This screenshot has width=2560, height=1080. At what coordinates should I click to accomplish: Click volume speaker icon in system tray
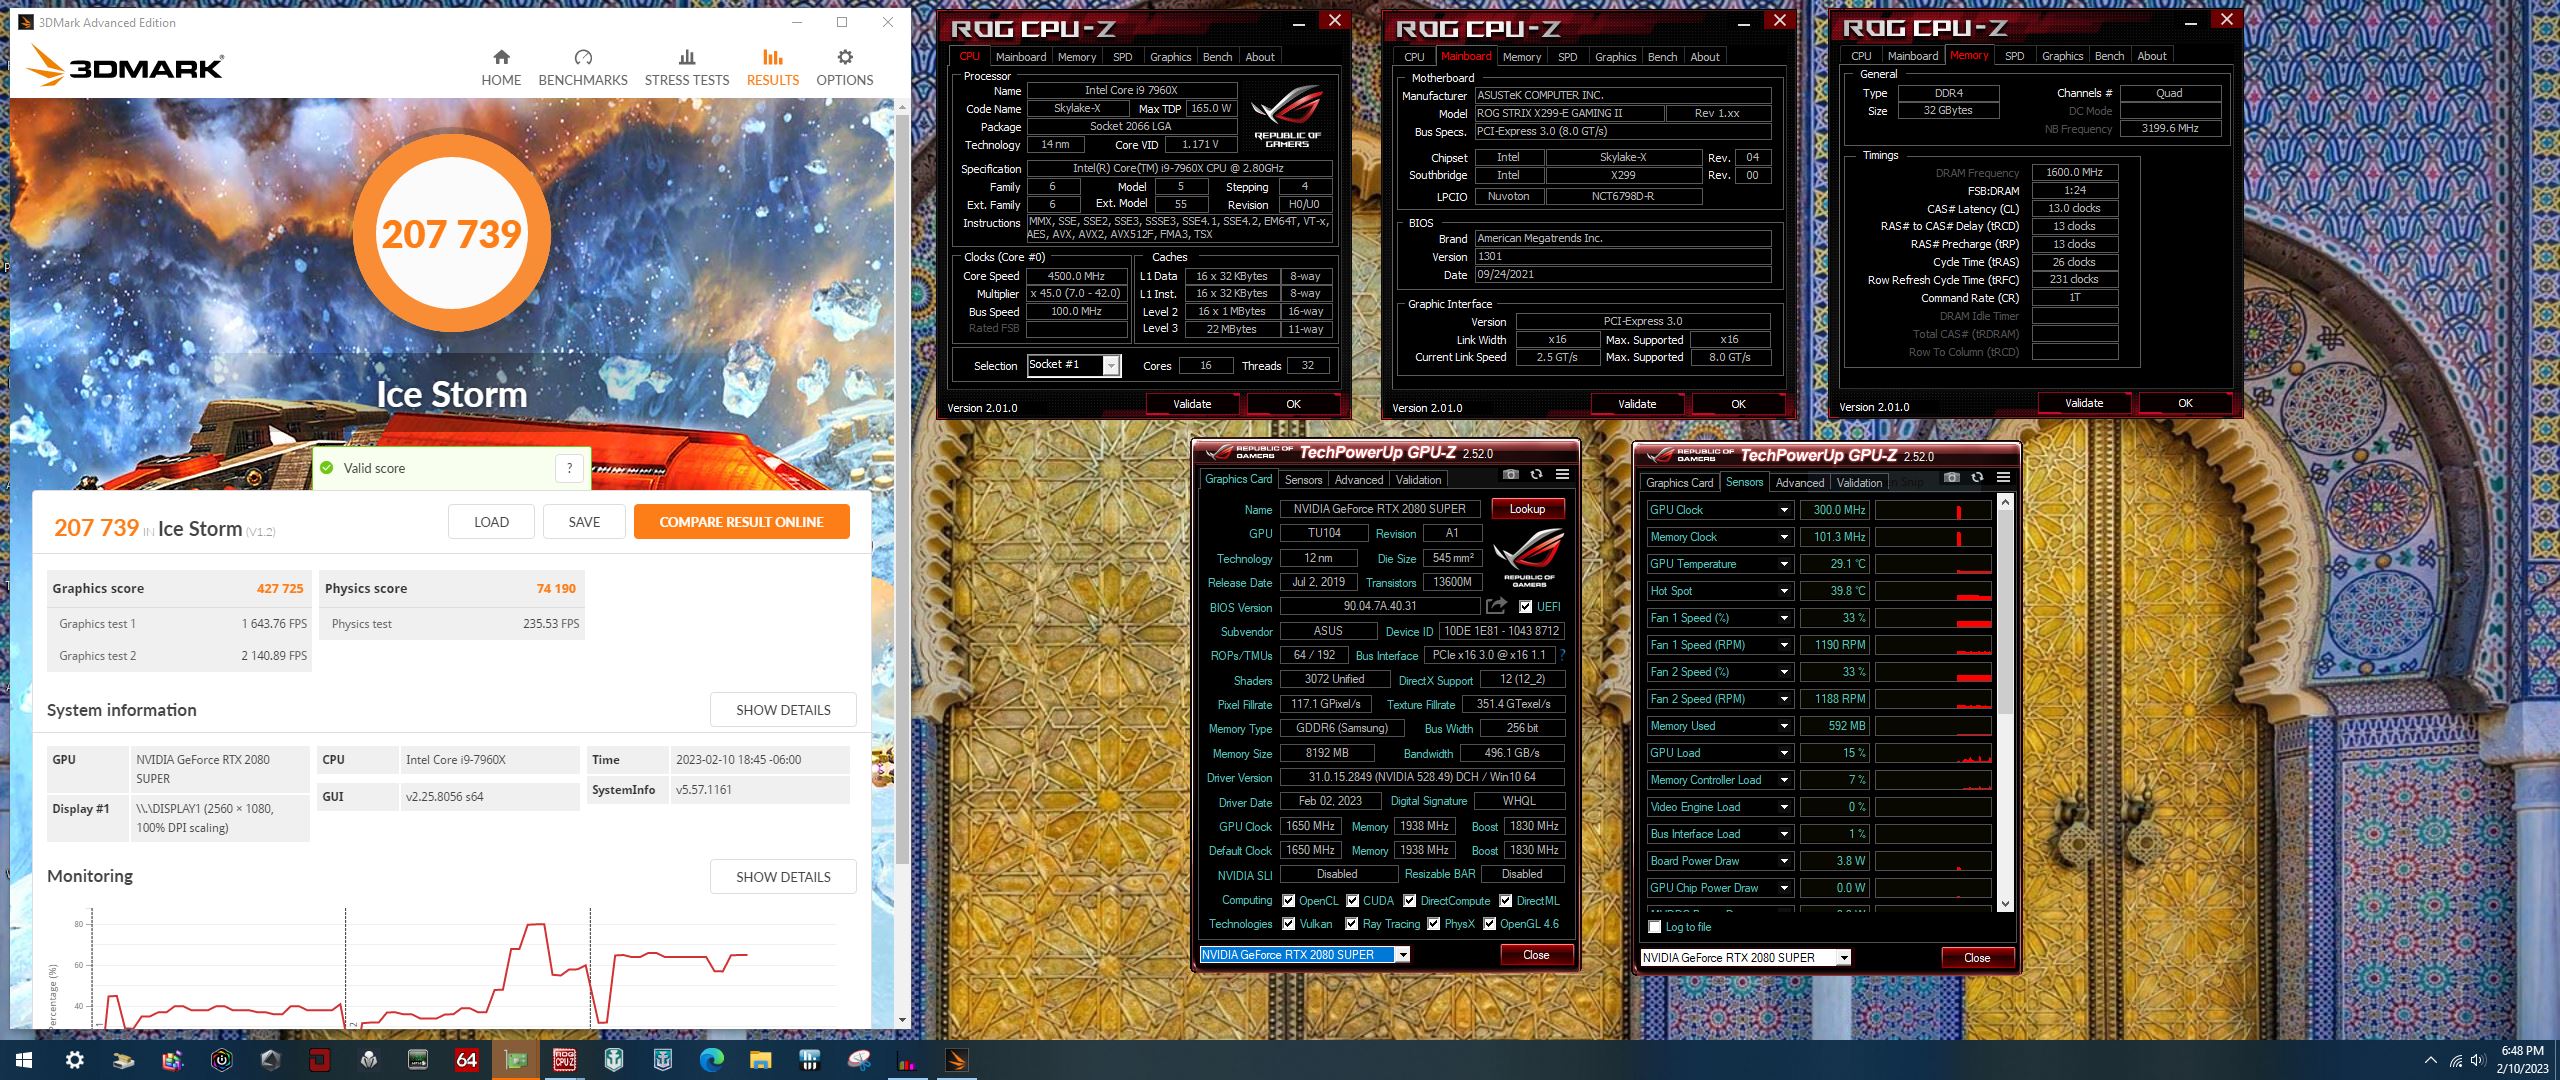click(x=2477, y=1060)
